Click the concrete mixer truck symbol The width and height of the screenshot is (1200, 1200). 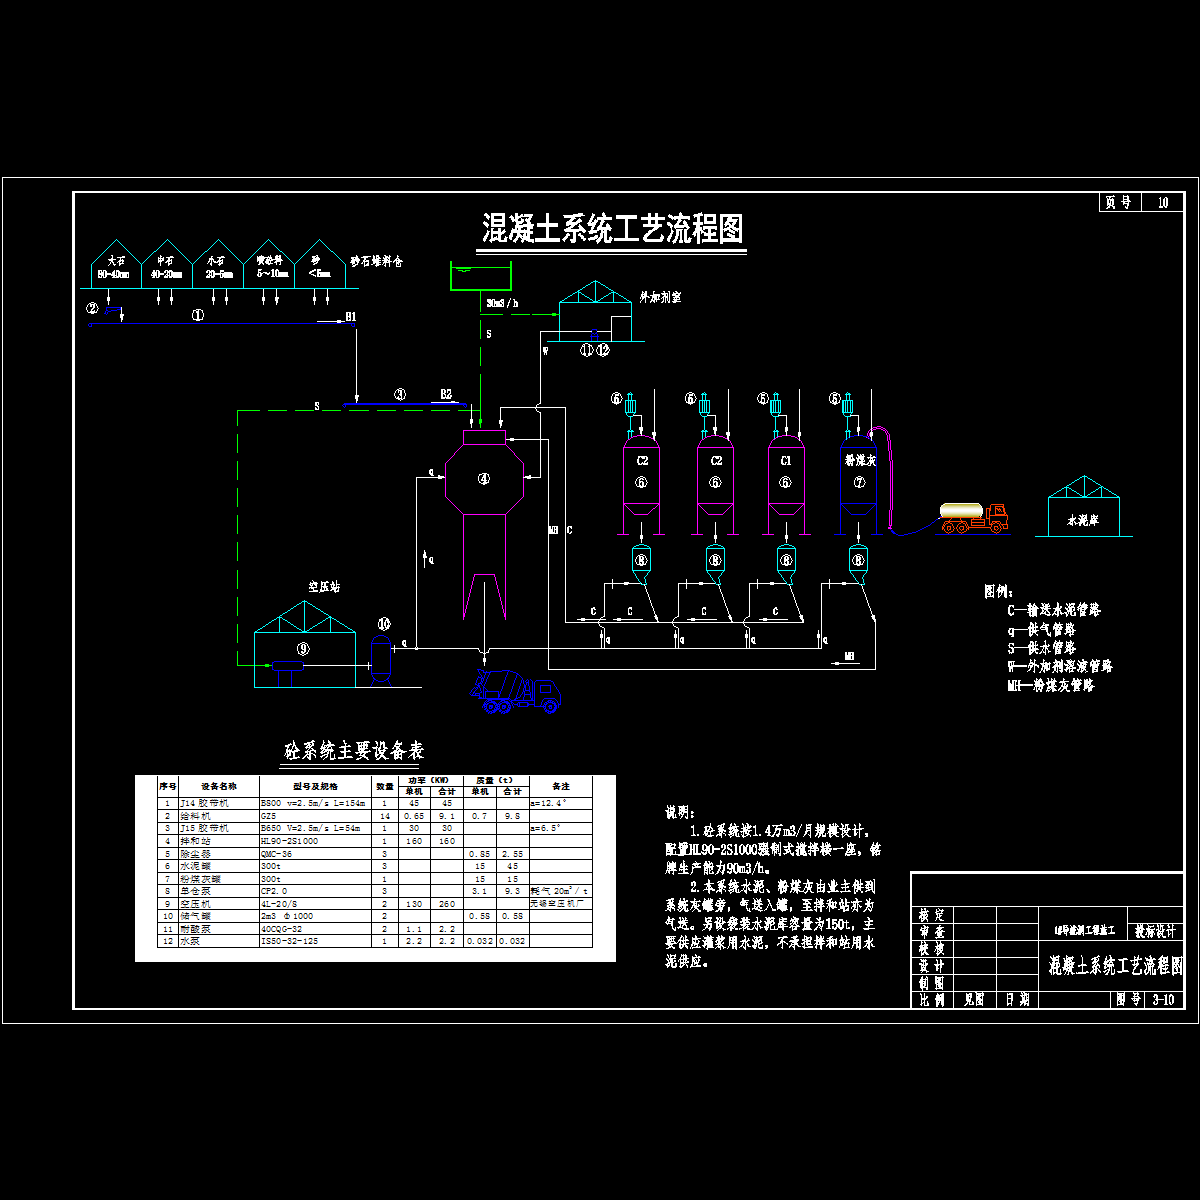click(x=517, y=692)
